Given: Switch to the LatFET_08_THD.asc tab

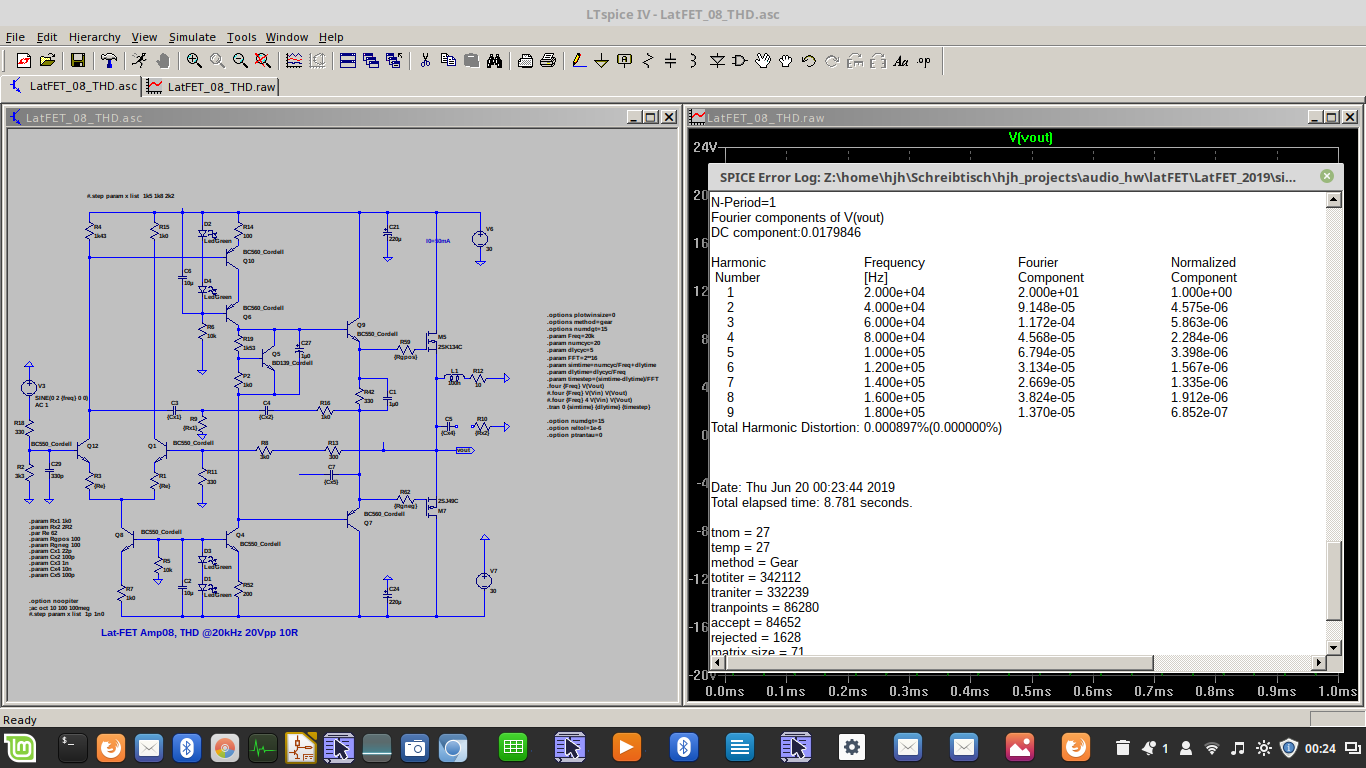Looking at the screenshot, I should [72, 86].
